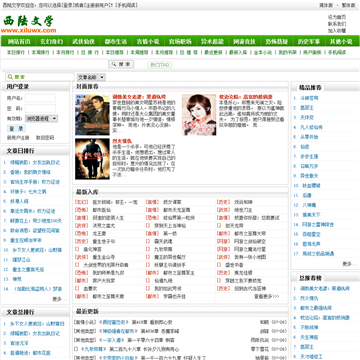The width and height of the screenshot is (360, 360).
Task: Open the 网站首页 navigation tab
Action: coord(19,41)
